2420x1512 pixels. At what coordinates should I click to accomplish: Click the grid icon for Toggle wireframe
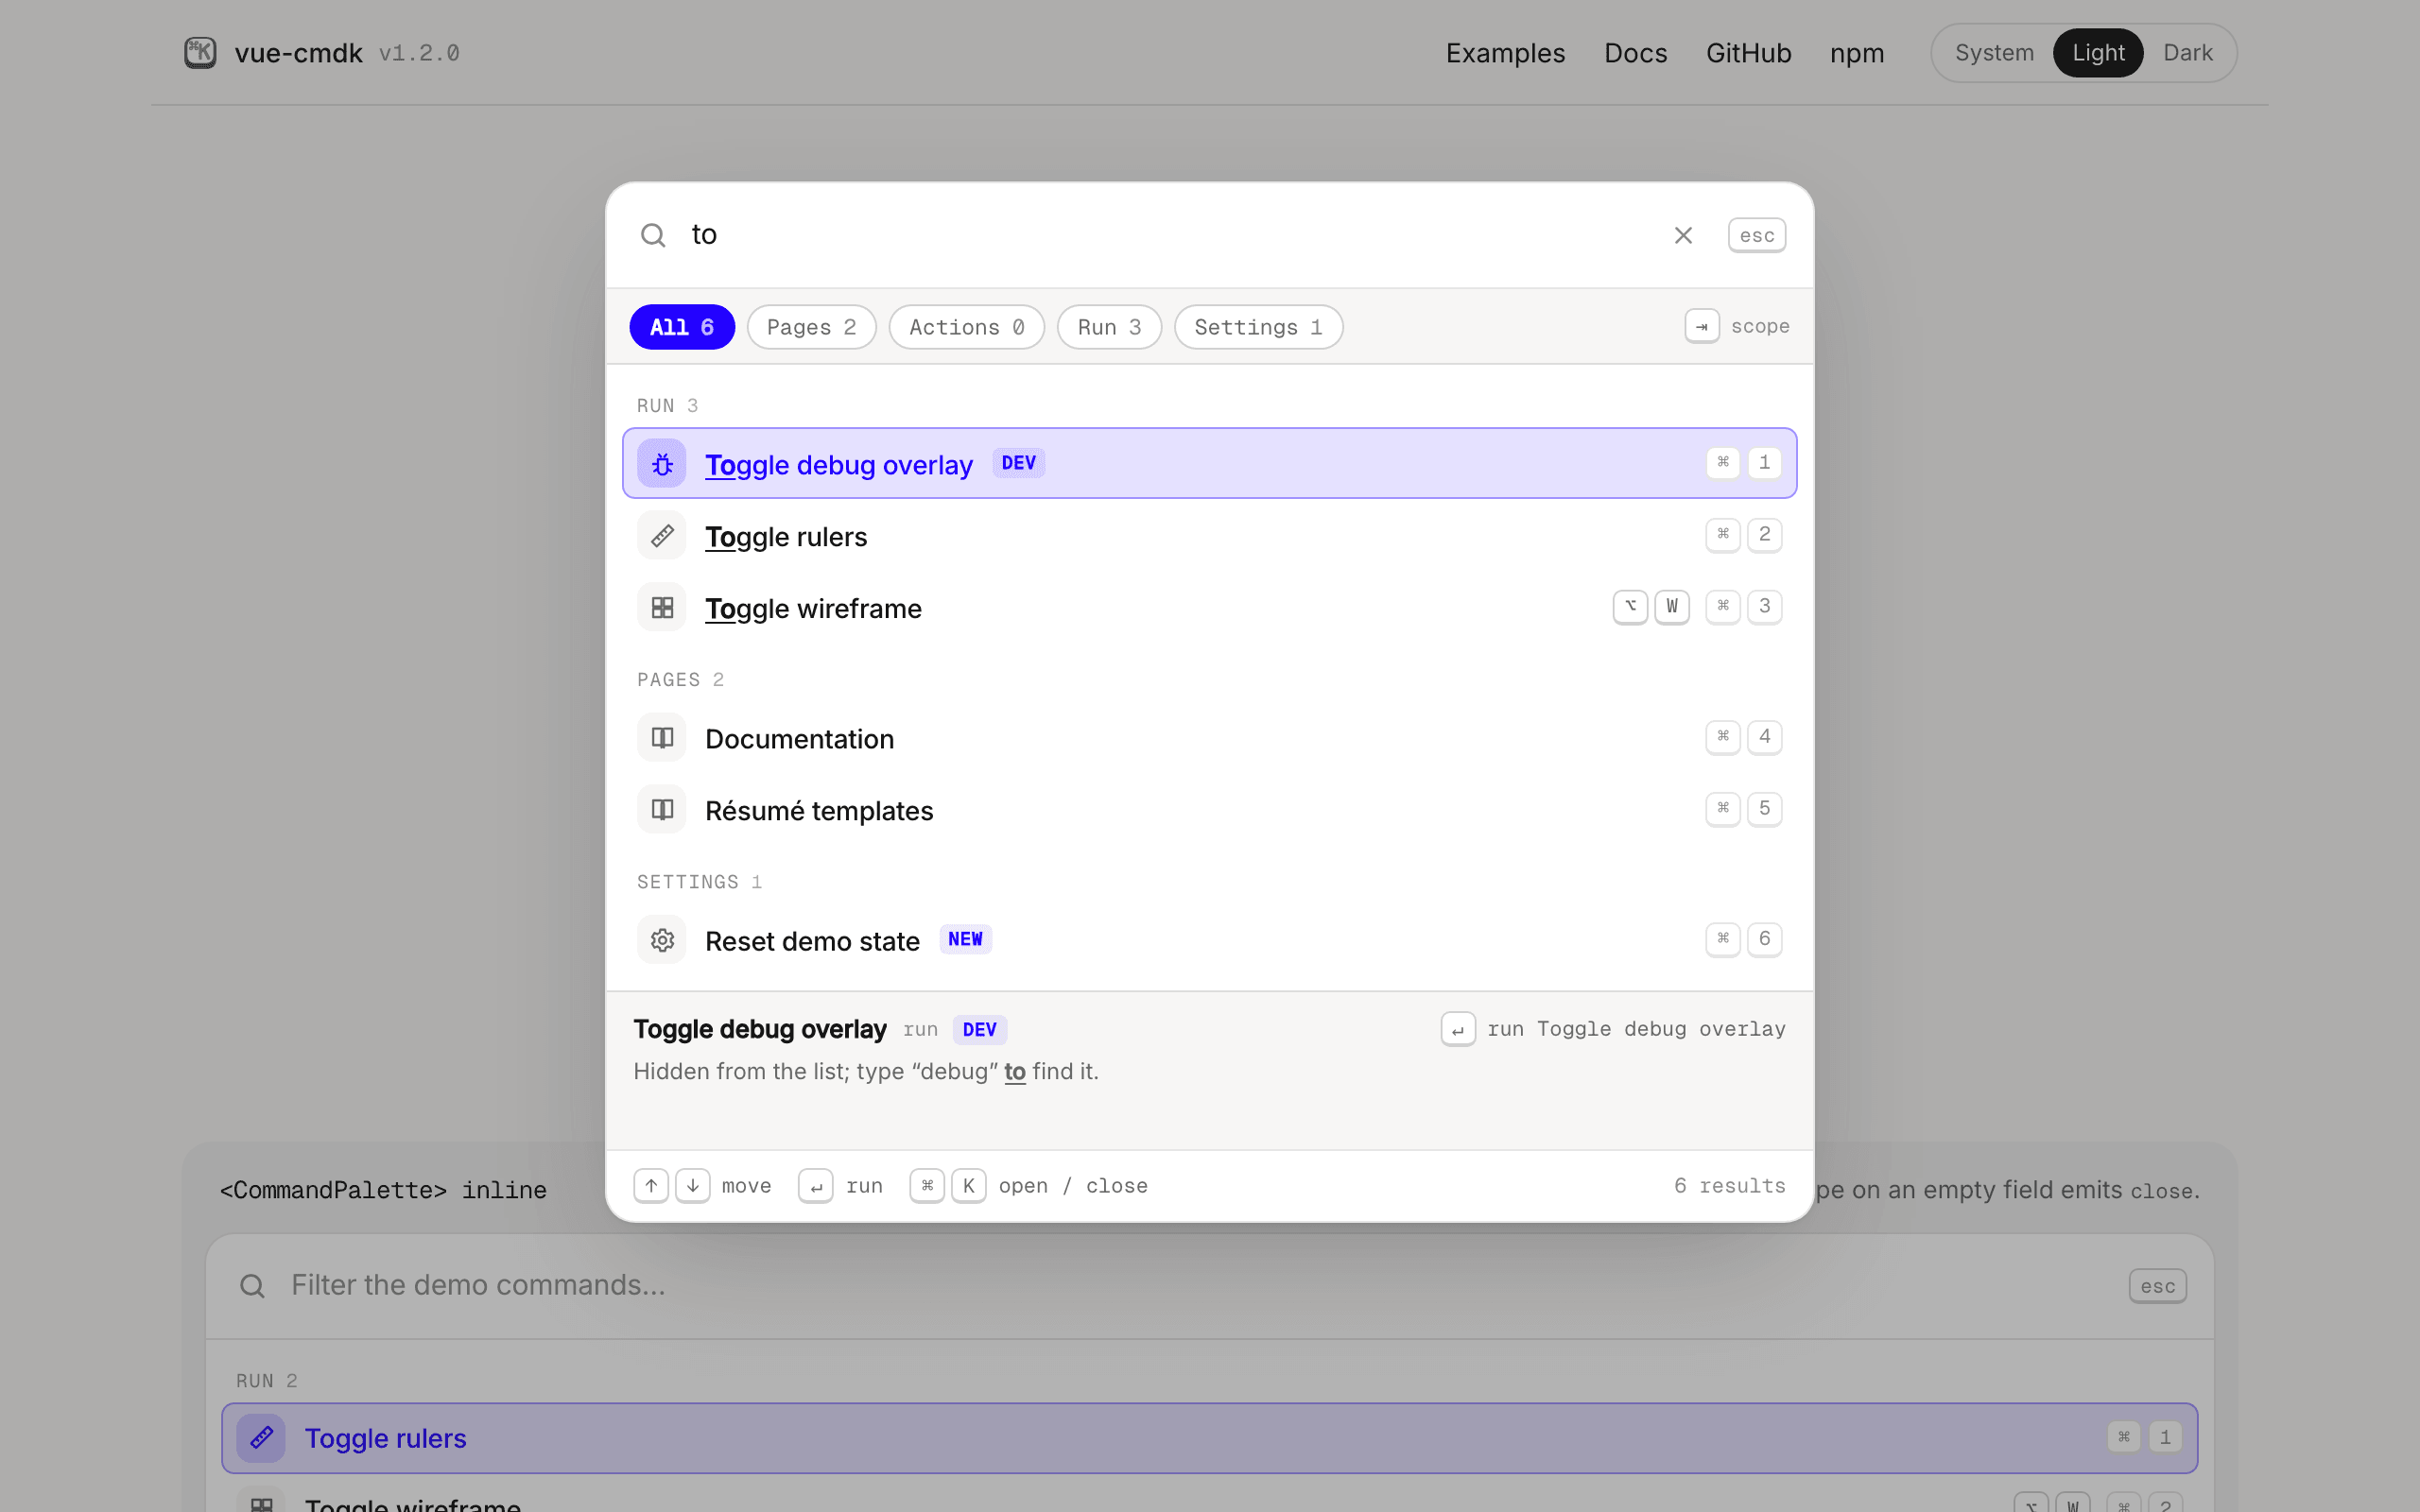click(662, 607)
